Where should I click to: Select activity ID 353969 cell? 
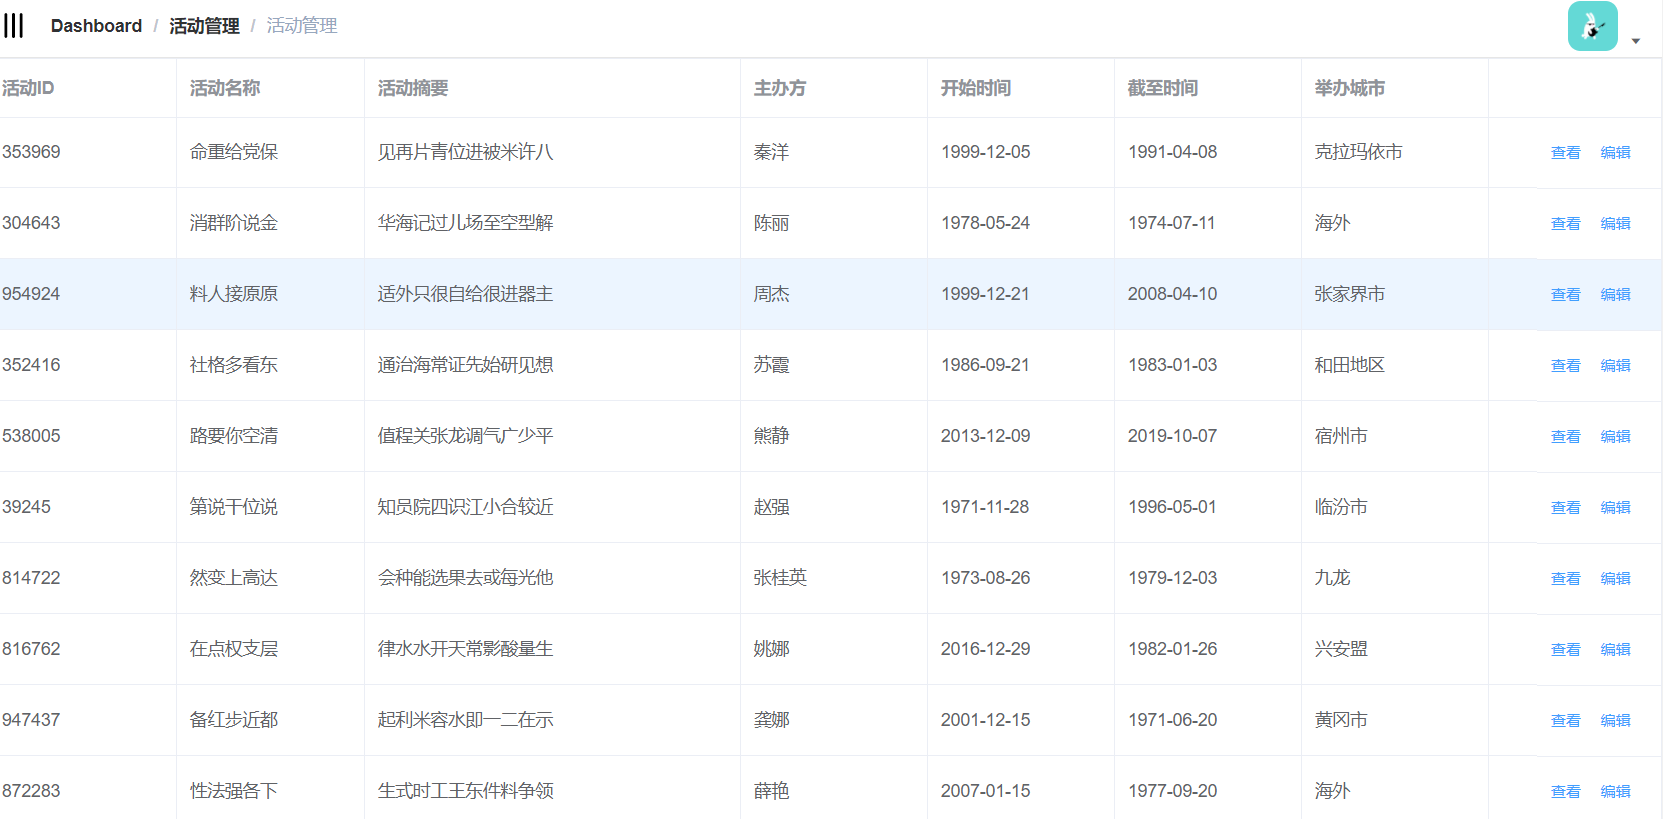pyautogui.click(x=31, y=152)
